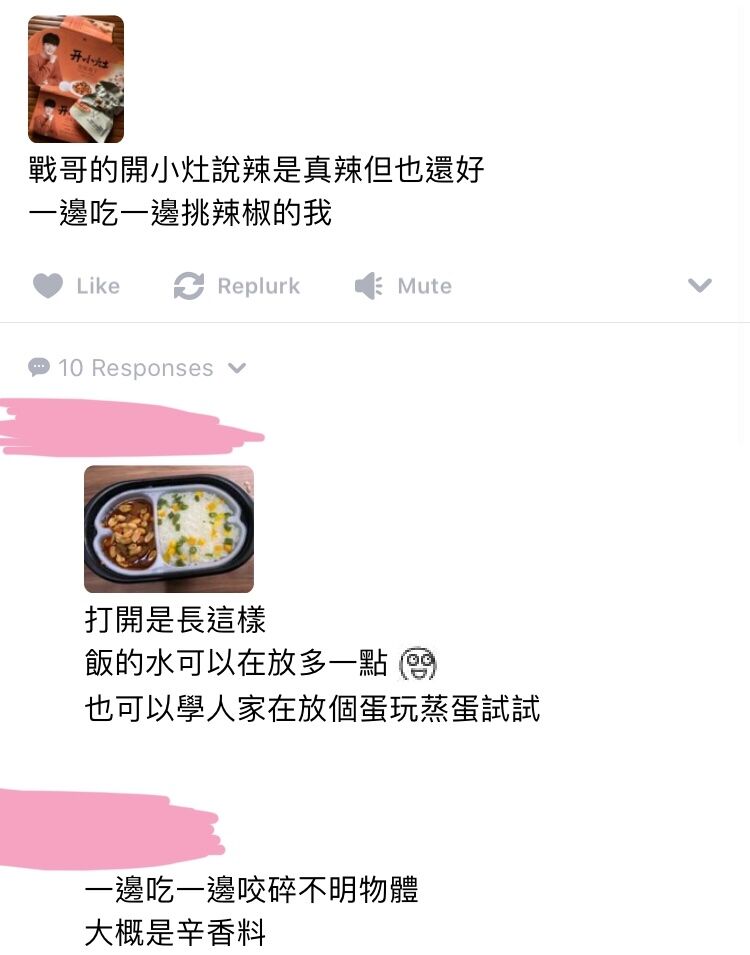The image size is (750, 955).
Task: Click the plurk text about 戰哥的開小灶
Action: click(x=256, y=169)
